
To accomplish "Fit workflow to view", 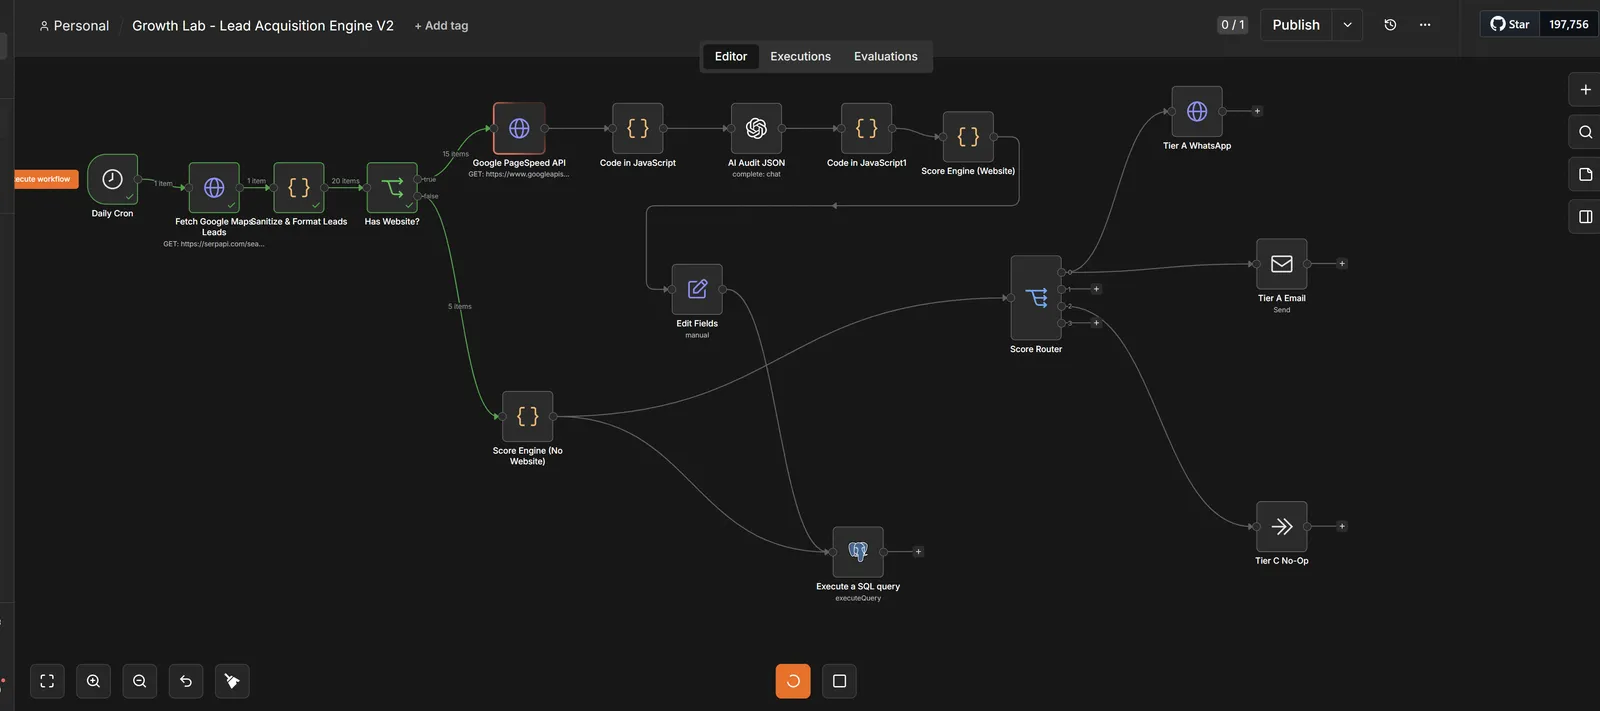I will [47, 681].
